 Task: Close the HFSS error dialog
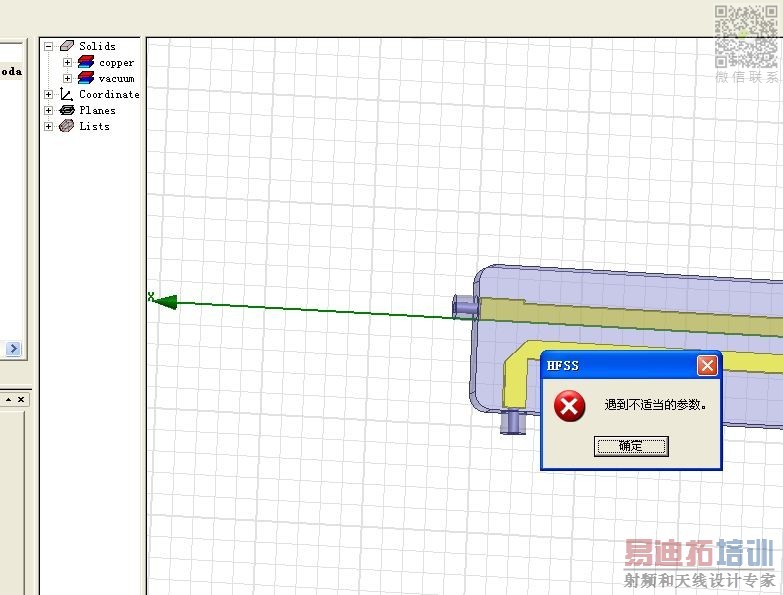tap(707, 366)
